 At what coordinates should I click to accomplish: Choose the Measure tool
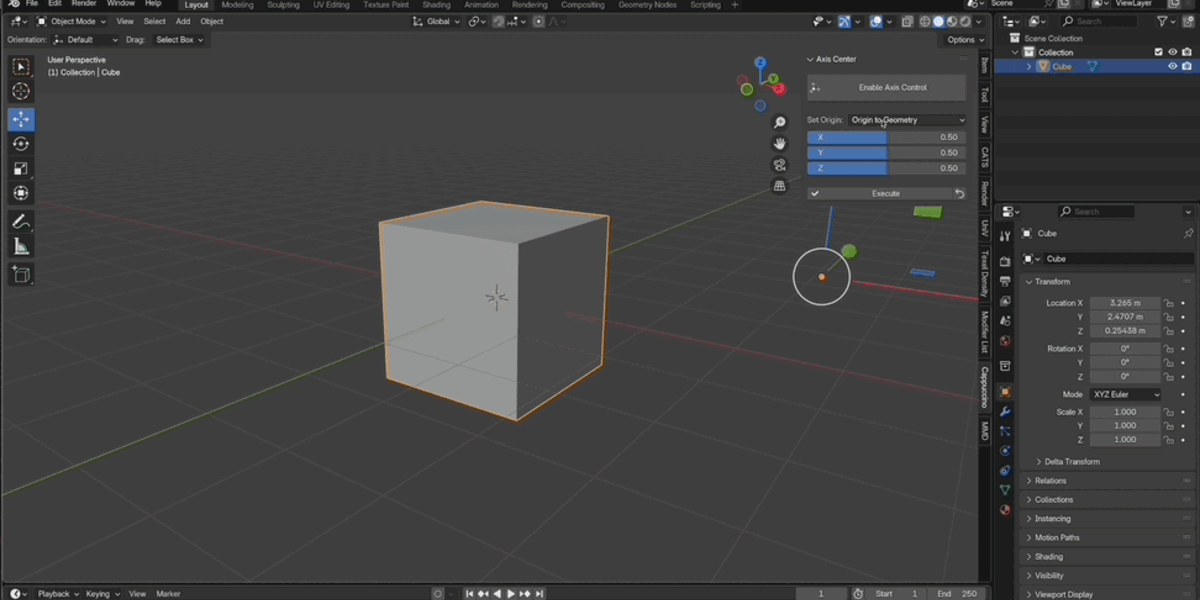click(x=20, y=246)
